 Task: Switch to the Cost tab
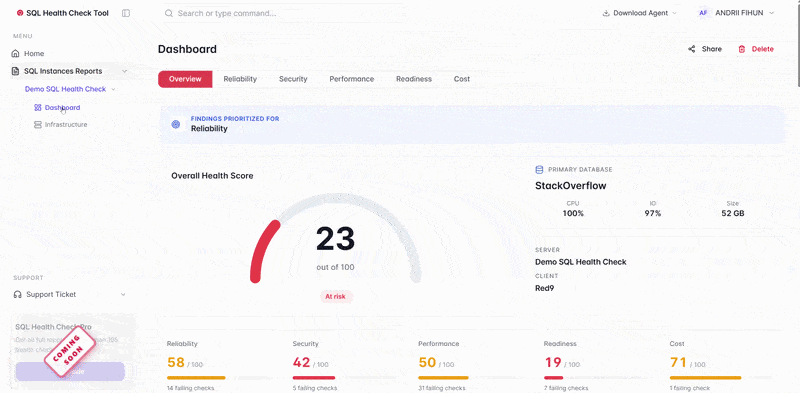(x=462, y=79)
